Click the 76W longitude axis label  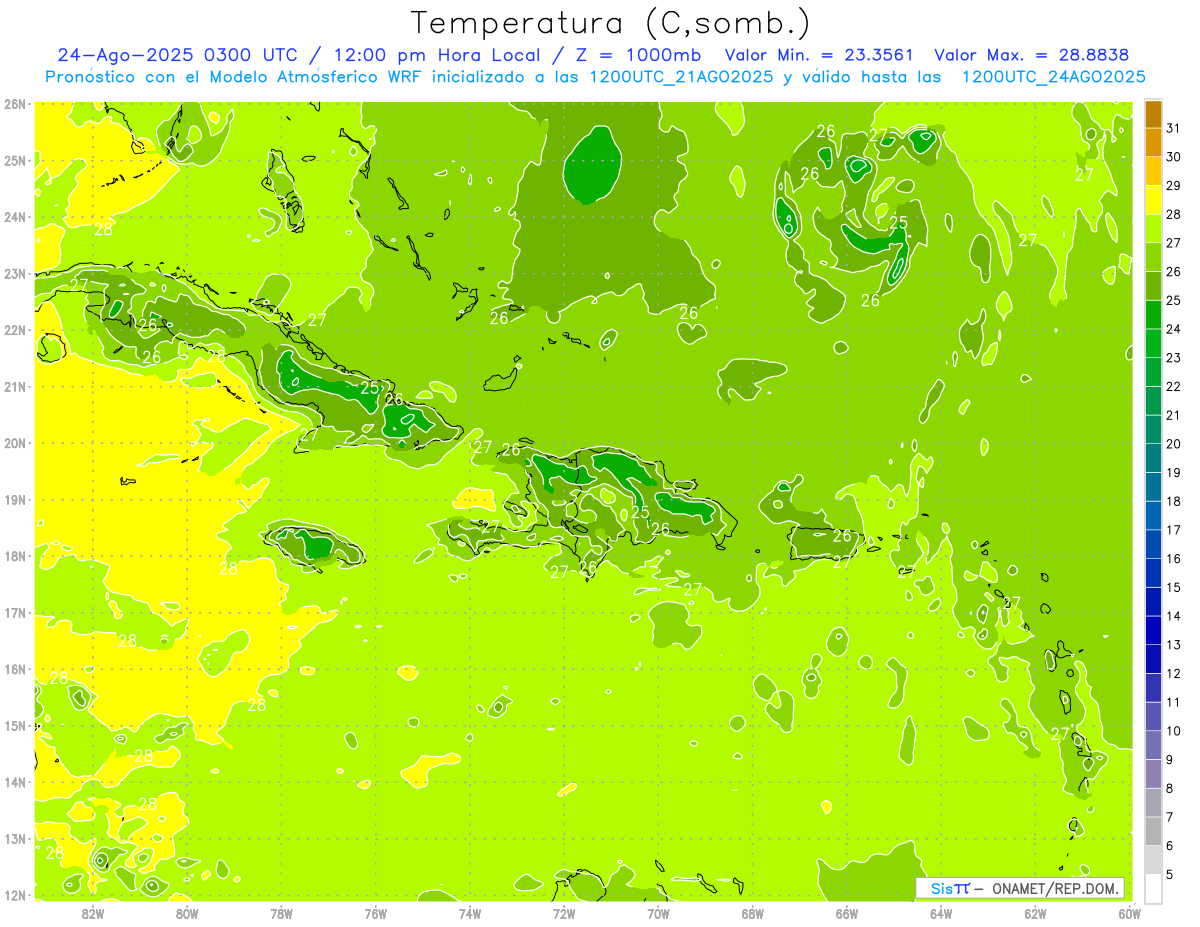[376, 912]
